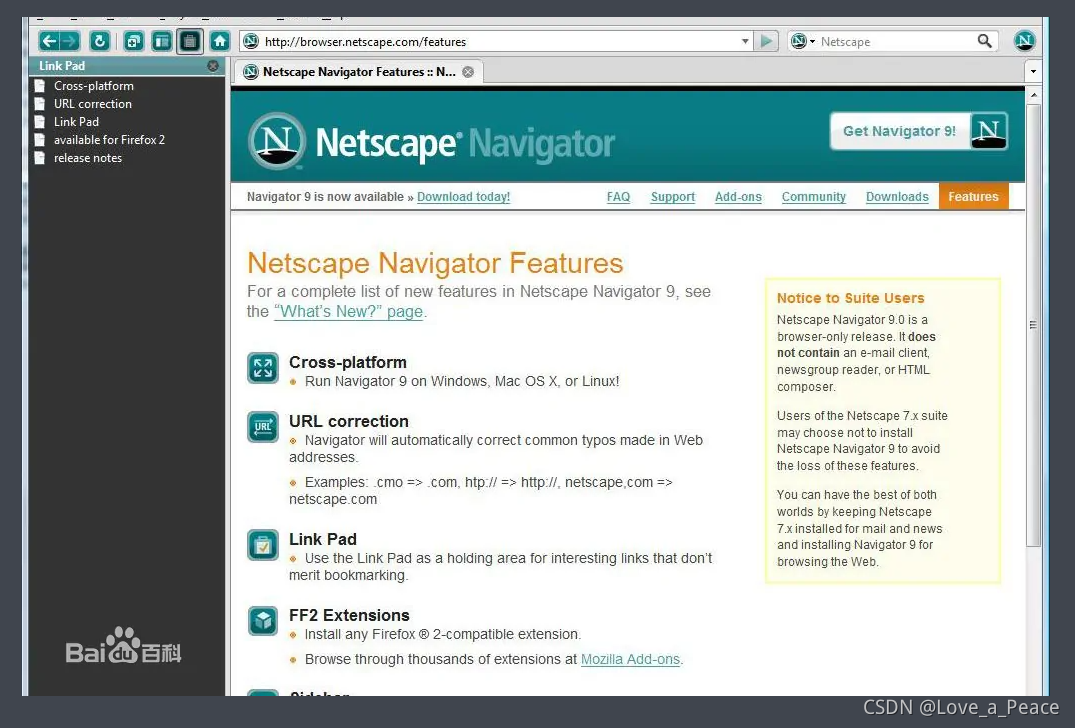Open the Downloads navigation link

tap(897, 197)
